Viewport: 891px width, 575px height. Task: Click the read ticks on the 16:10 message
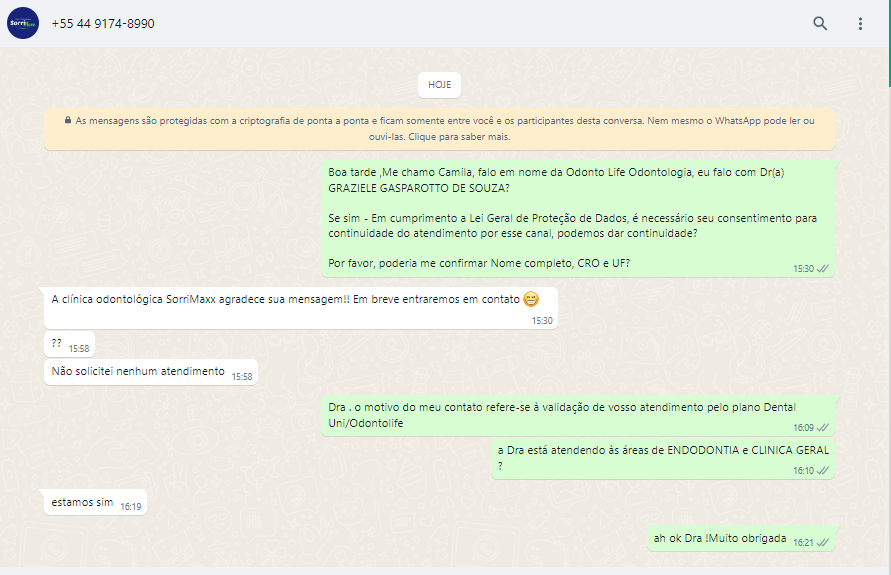pyautogui.click(x=823, y=471)
